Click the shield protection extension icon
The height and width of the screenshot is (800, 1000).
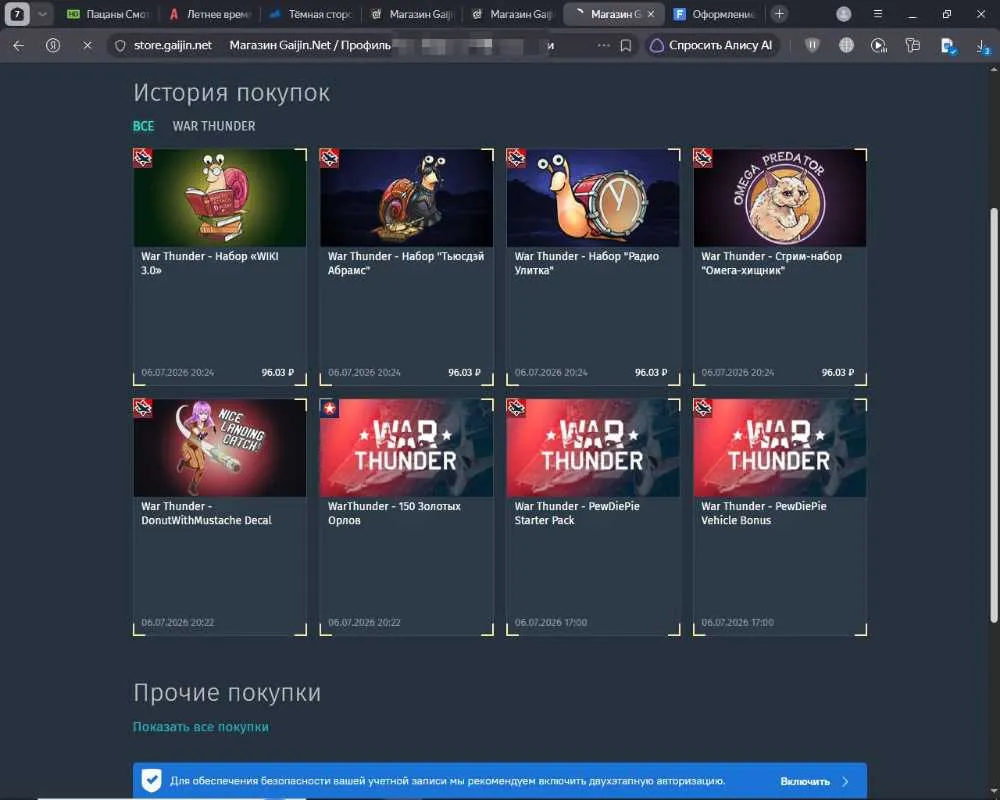(x=812, y=45)
